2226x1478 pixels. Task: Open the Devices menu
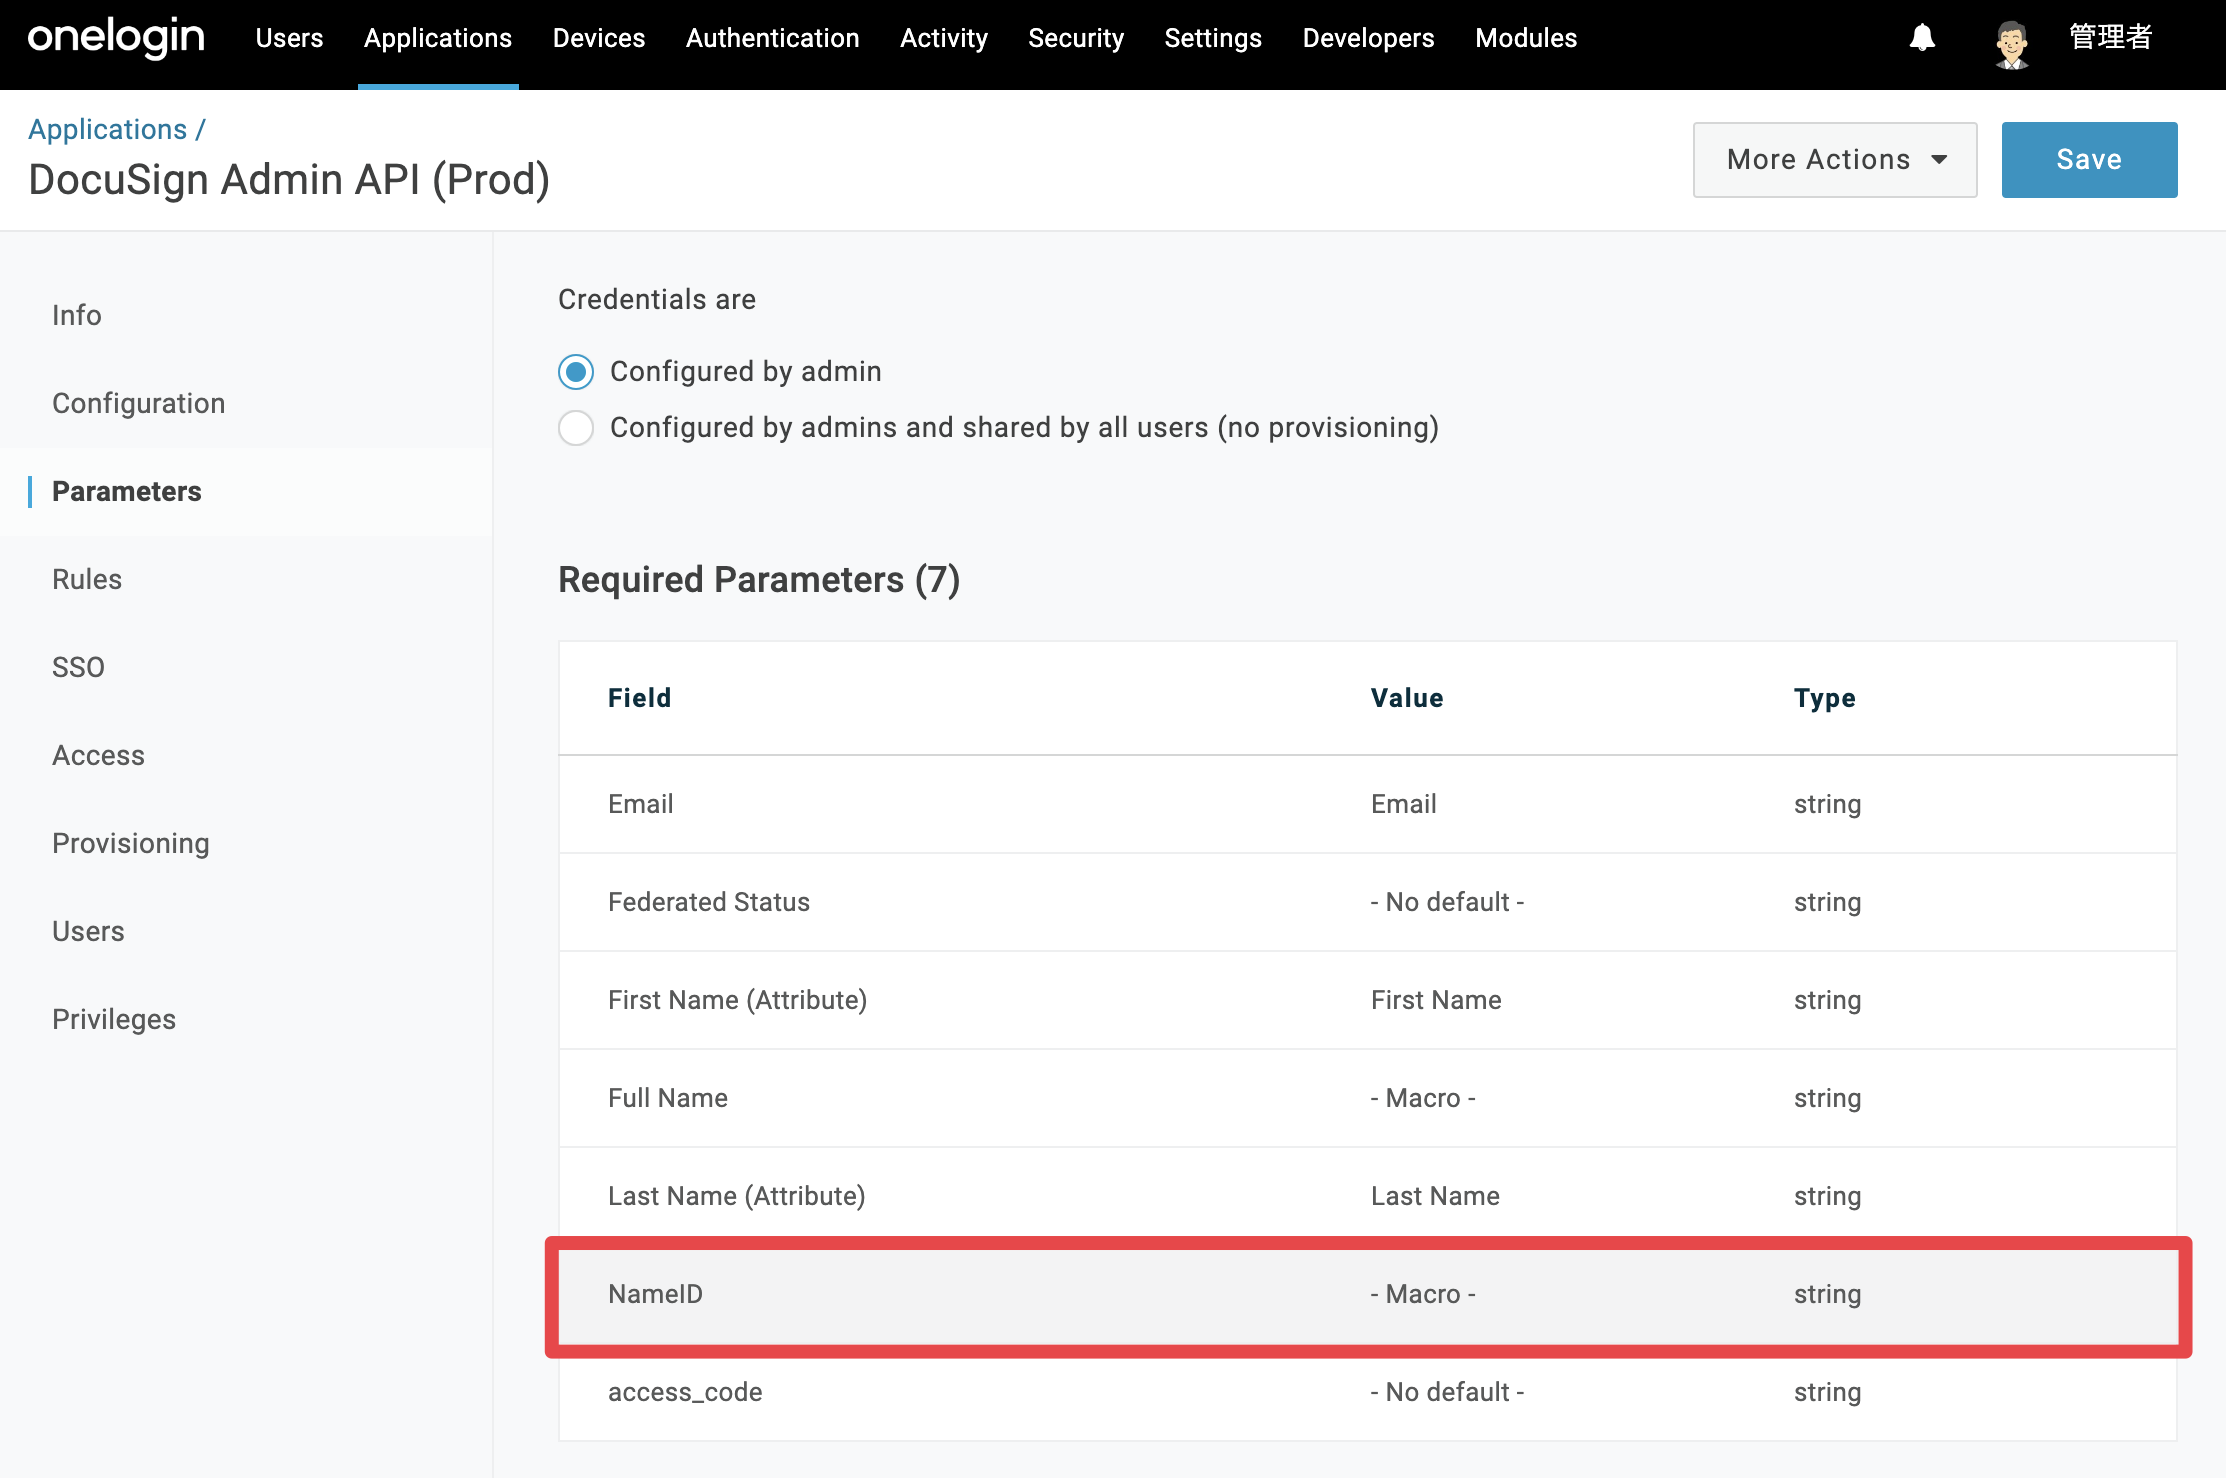[599, 39]
